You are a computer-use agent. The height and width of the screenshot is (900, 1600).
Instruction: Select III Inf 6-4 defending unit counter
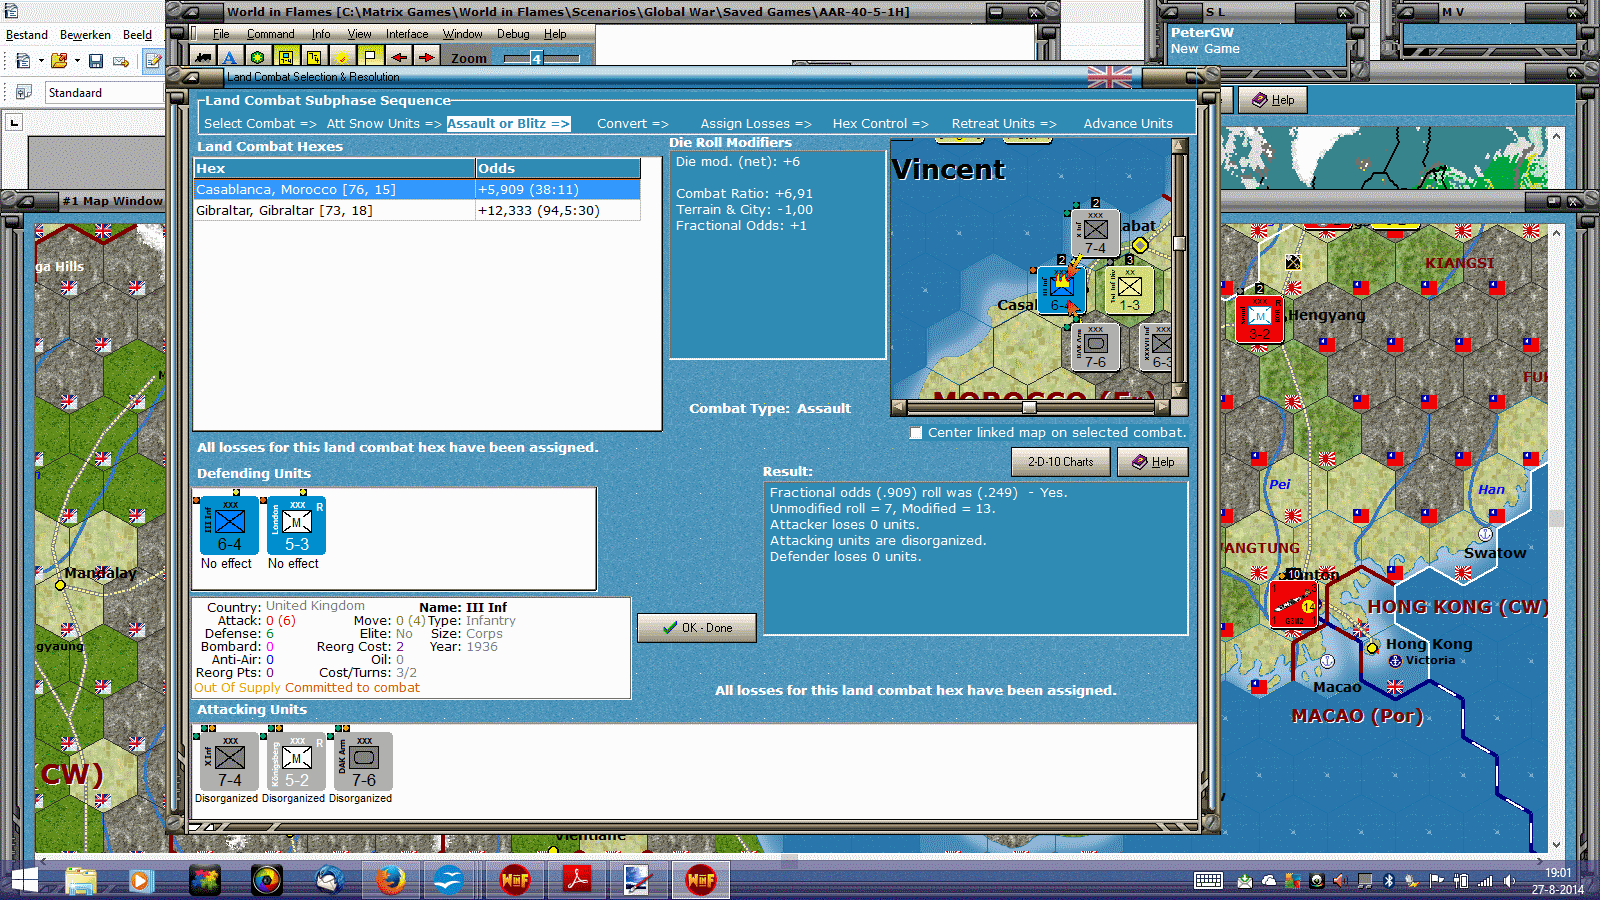click(x=229, y=526)
